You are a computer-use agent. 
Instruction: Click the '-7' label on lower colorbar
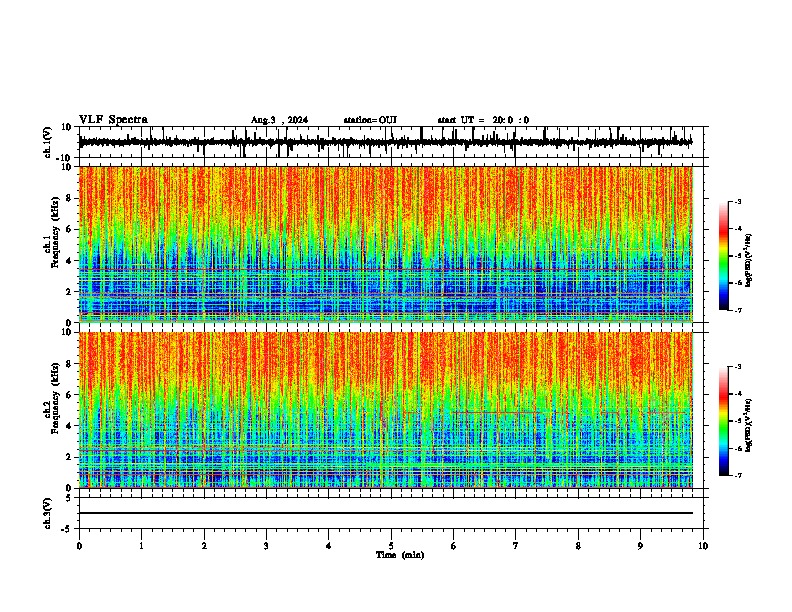(x=738, y=476)
